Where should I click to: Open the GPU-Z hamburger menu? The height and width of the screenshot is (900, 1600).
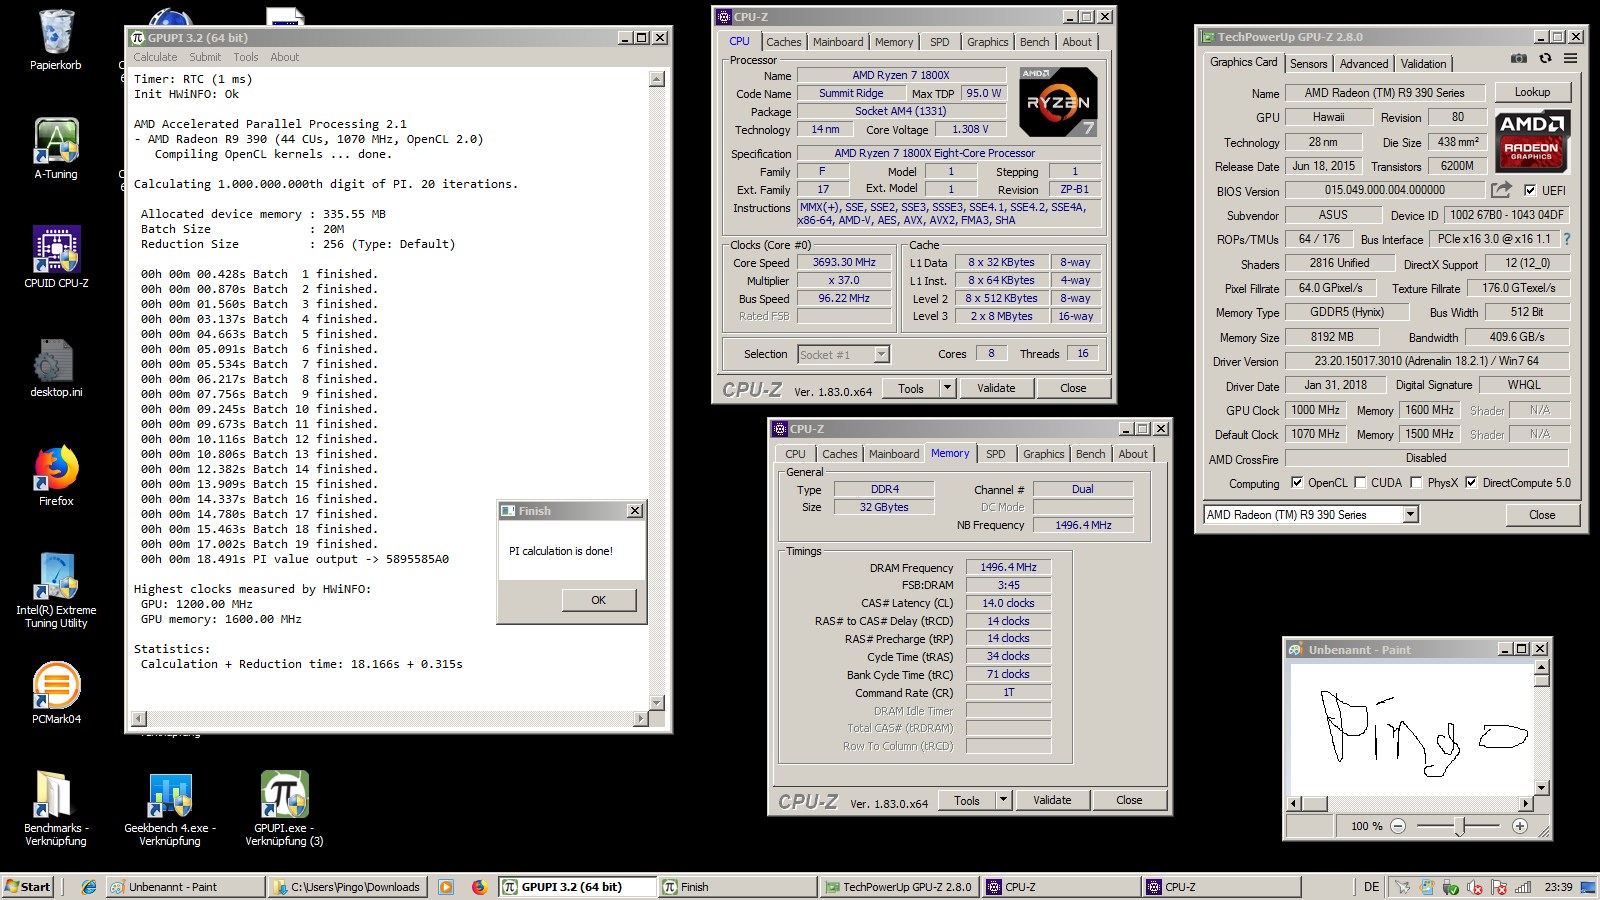pyautogui.click(x=1571, y=59)
